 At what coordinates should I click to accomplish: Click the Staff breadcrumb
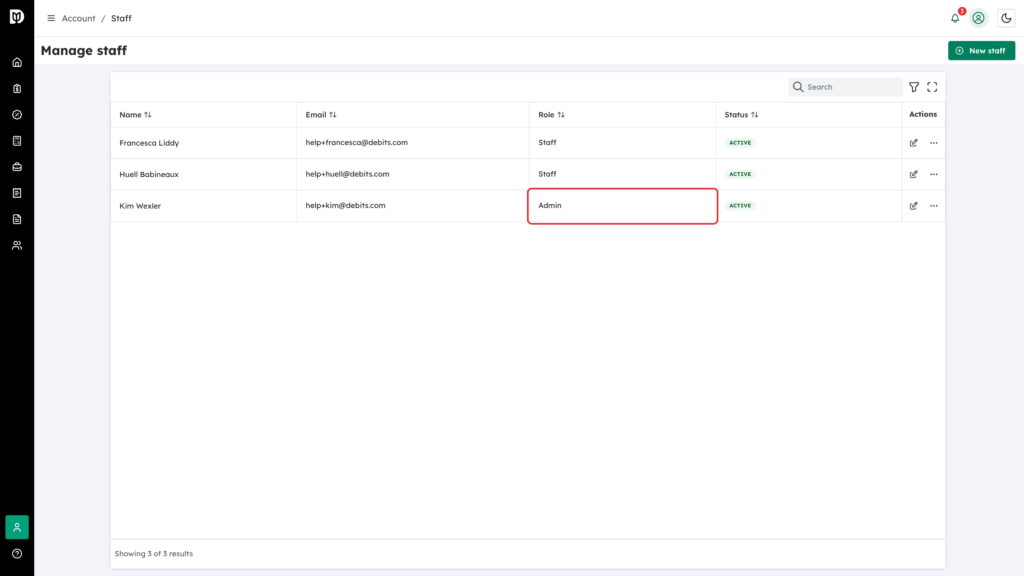(121, 18)
